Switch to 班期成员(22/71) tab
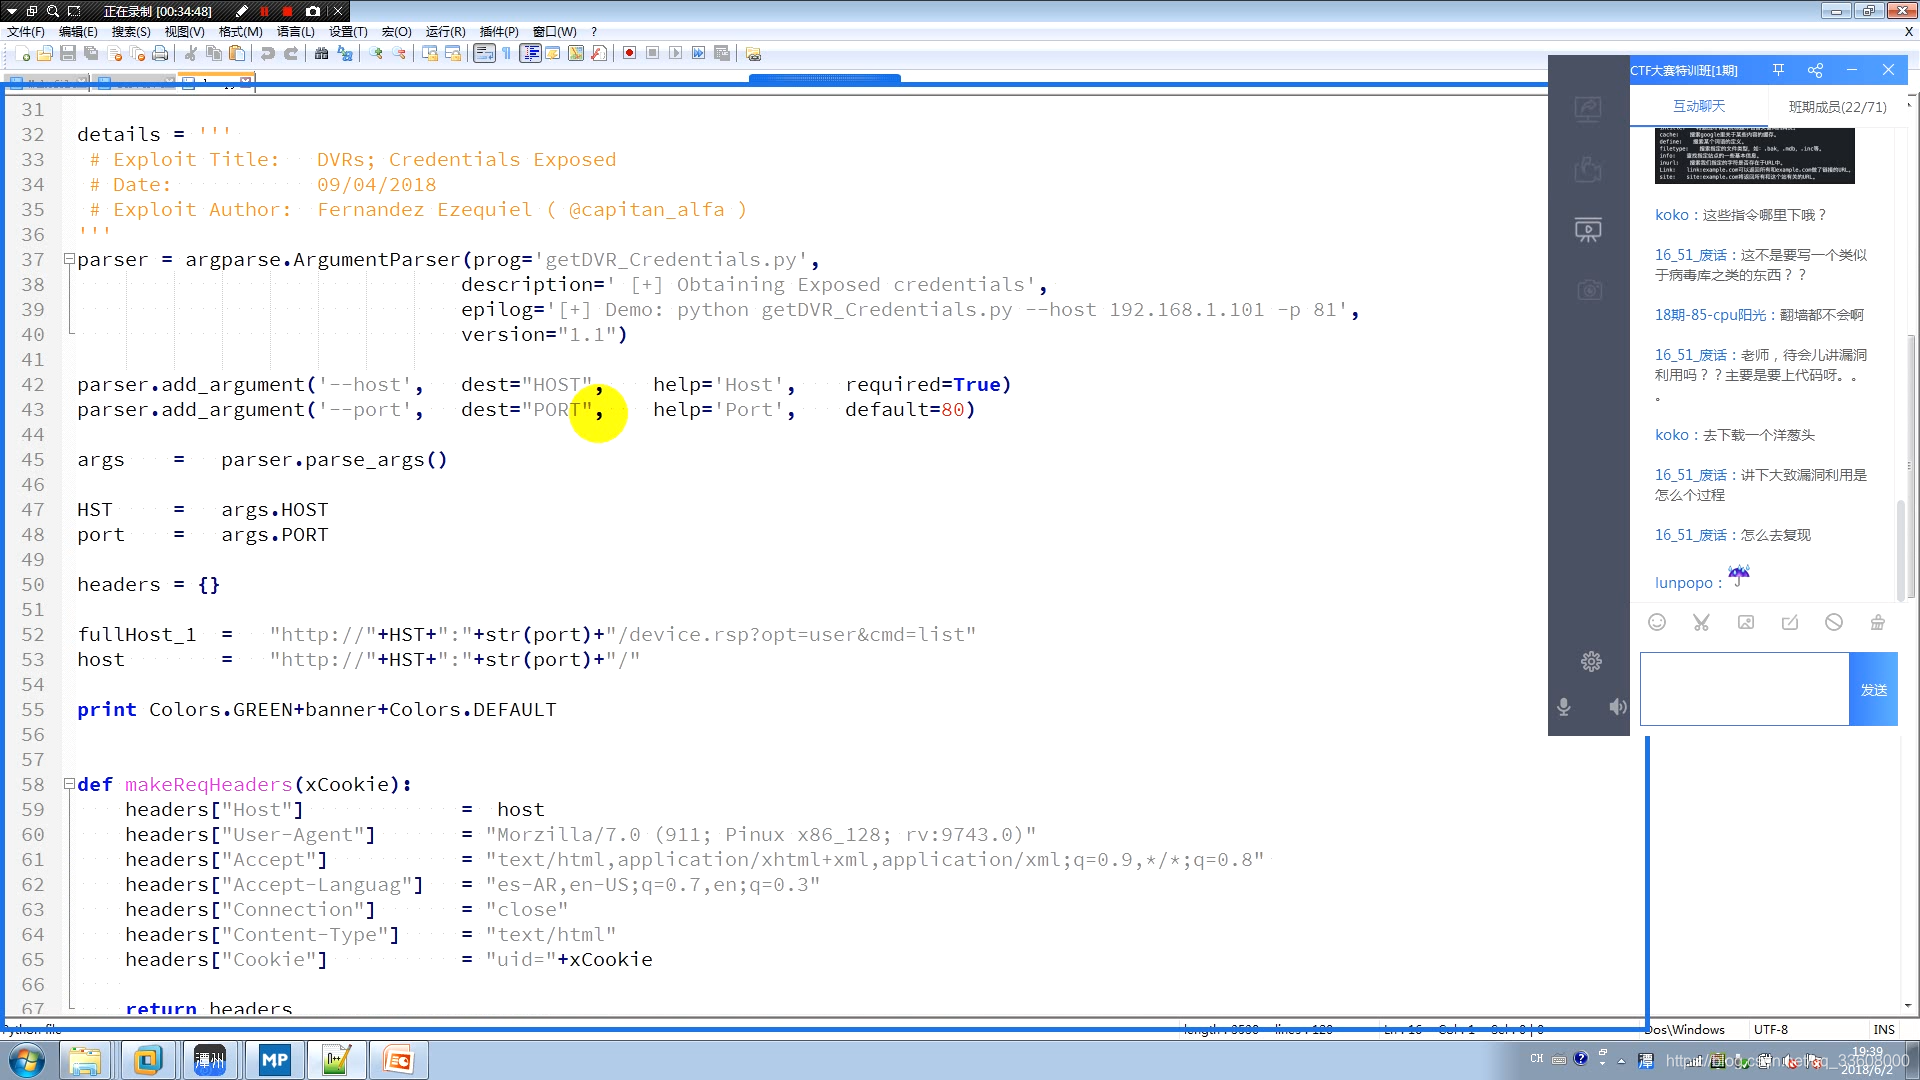Viewport: 1920px width, 1080px height. point(1837,106)
